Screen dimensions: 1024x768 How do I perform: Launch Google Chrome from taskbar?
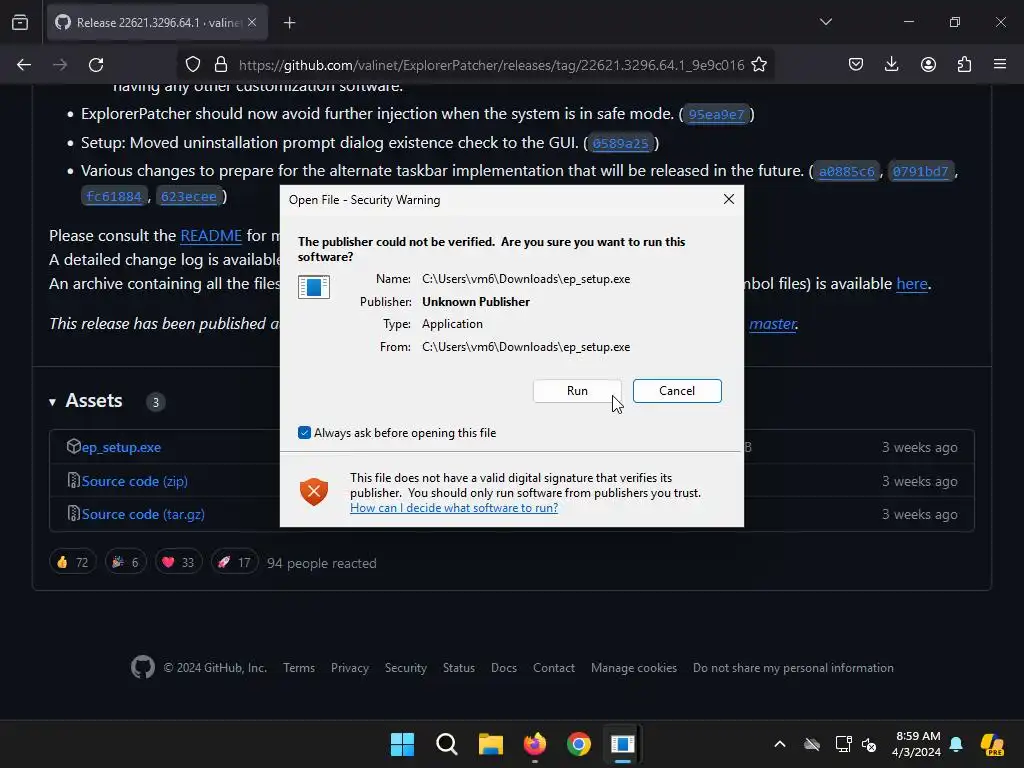tap(579, 744)
